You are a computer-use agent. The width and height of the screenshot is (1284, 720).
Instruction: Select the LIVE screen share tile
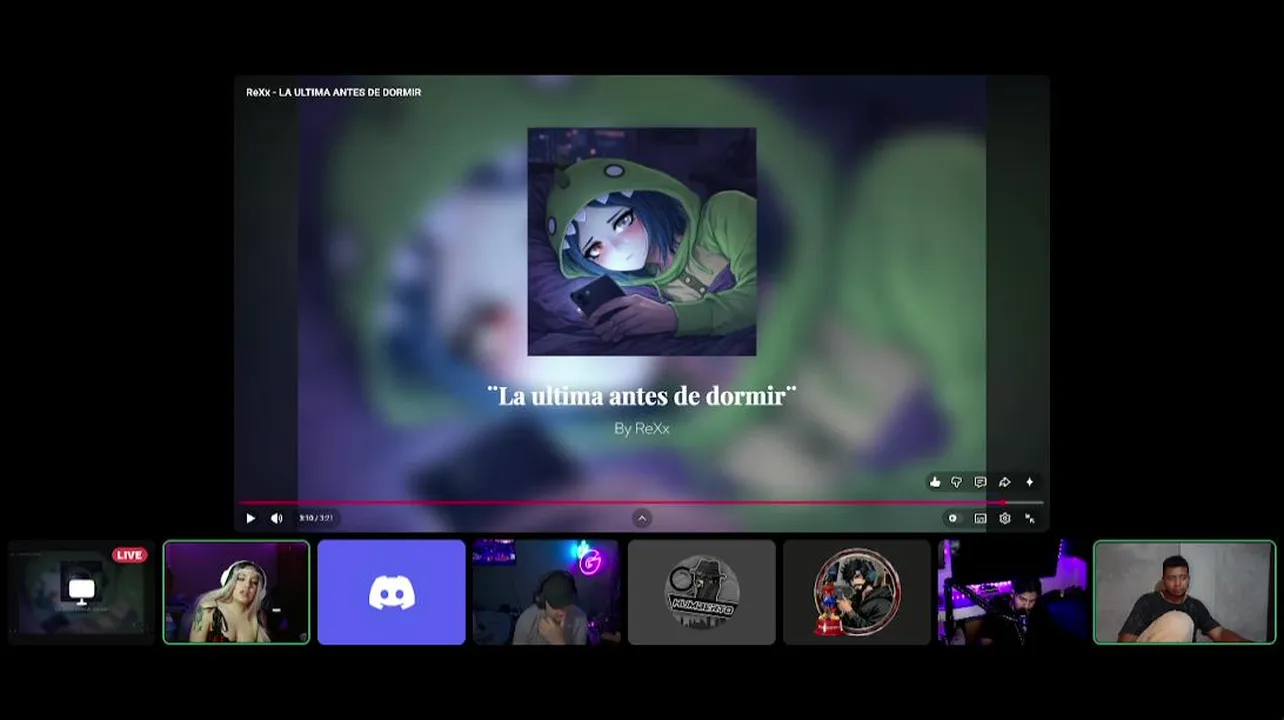(x=81, y=592)
